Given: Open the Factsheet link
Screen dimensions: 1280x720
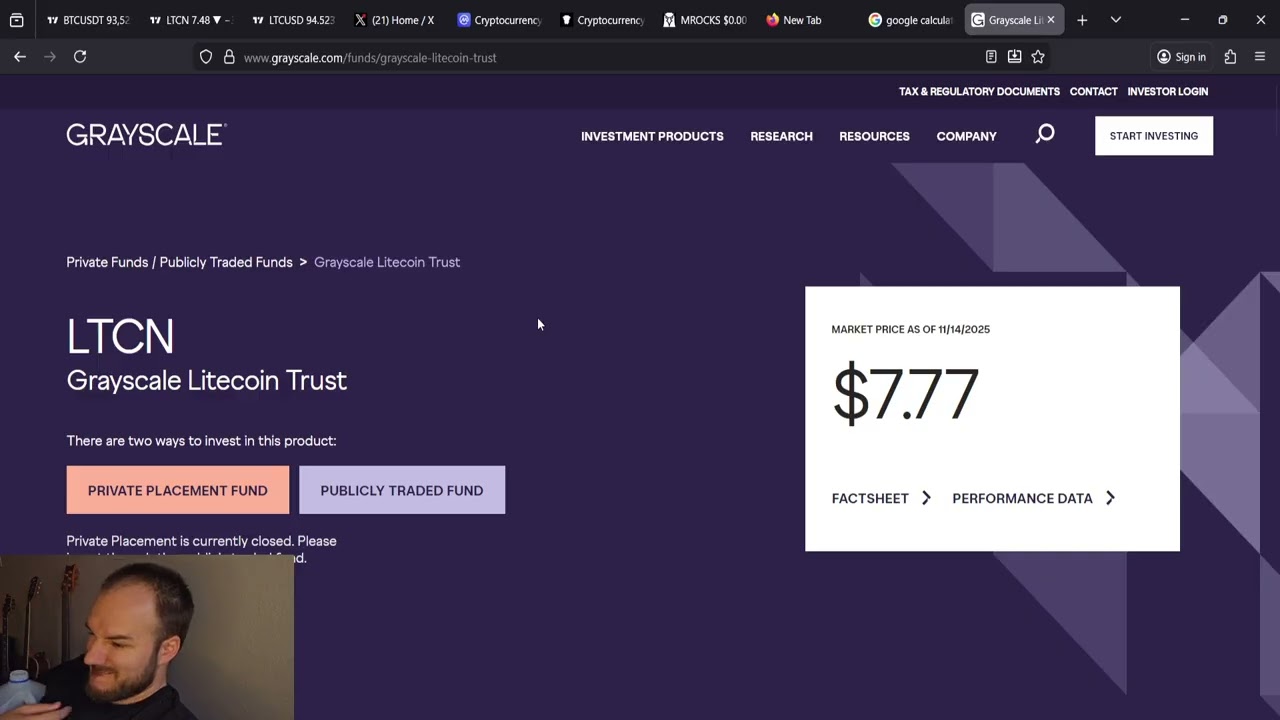Looking at the screenshot, I should 870,498.
